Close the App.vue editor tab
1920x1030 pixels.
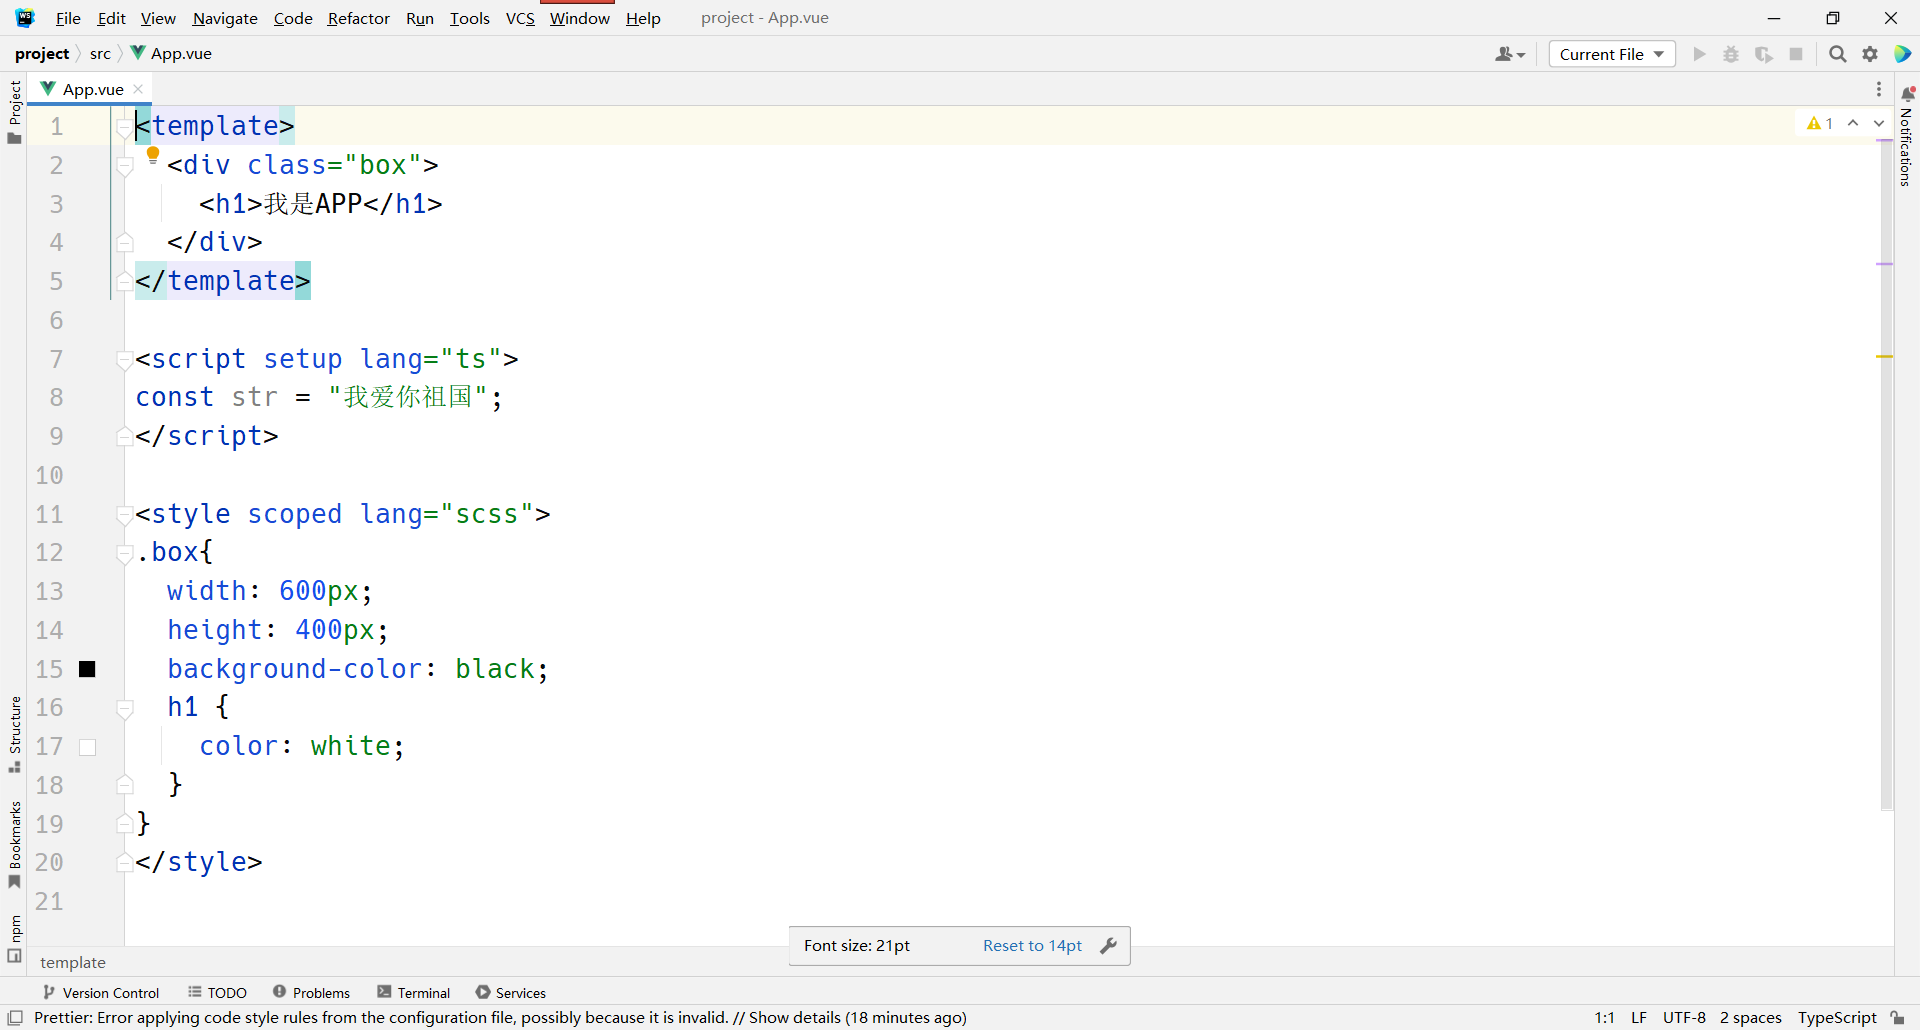click(x=138, y=89)
